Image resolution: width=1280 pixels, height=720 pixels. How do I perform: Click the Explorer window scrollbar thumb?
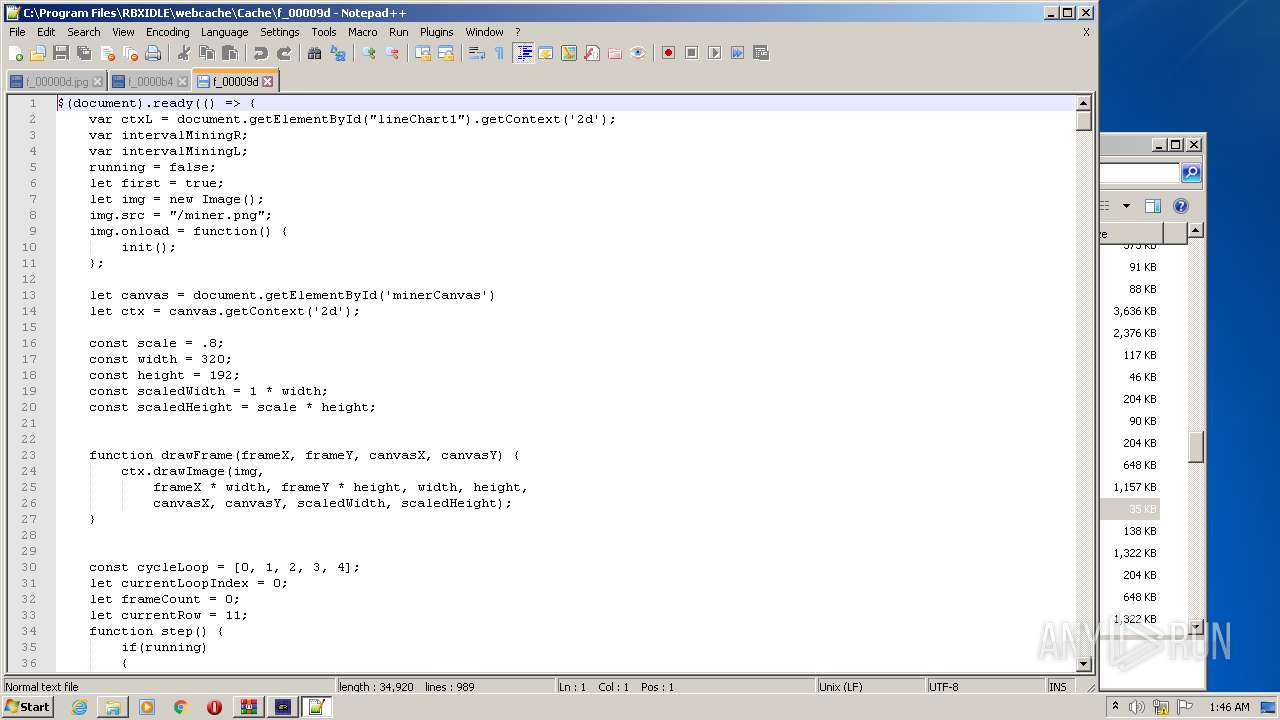[1195, 446]
